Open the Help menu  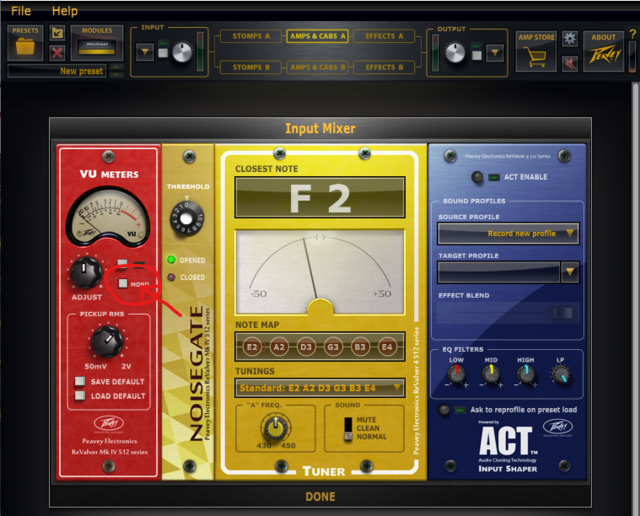(x=64, y=11)
